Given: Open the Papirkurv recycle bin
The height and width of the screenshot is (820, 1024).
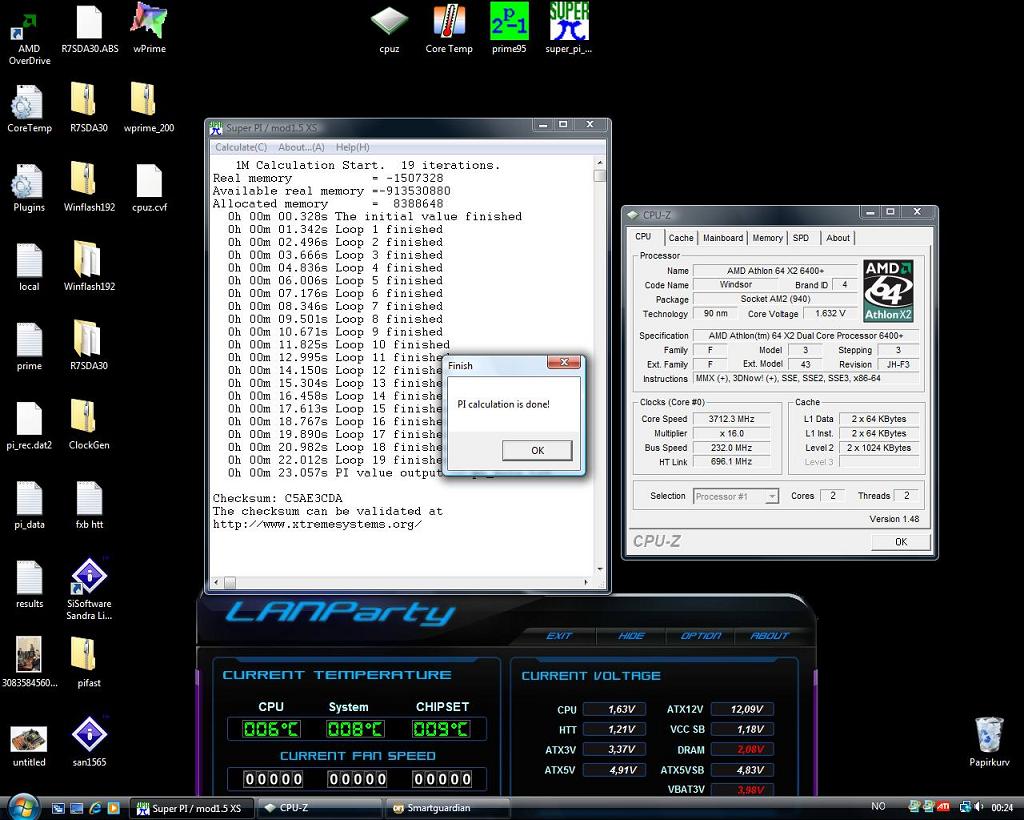Looking at the screenshot, I should (x=989, y=742).
